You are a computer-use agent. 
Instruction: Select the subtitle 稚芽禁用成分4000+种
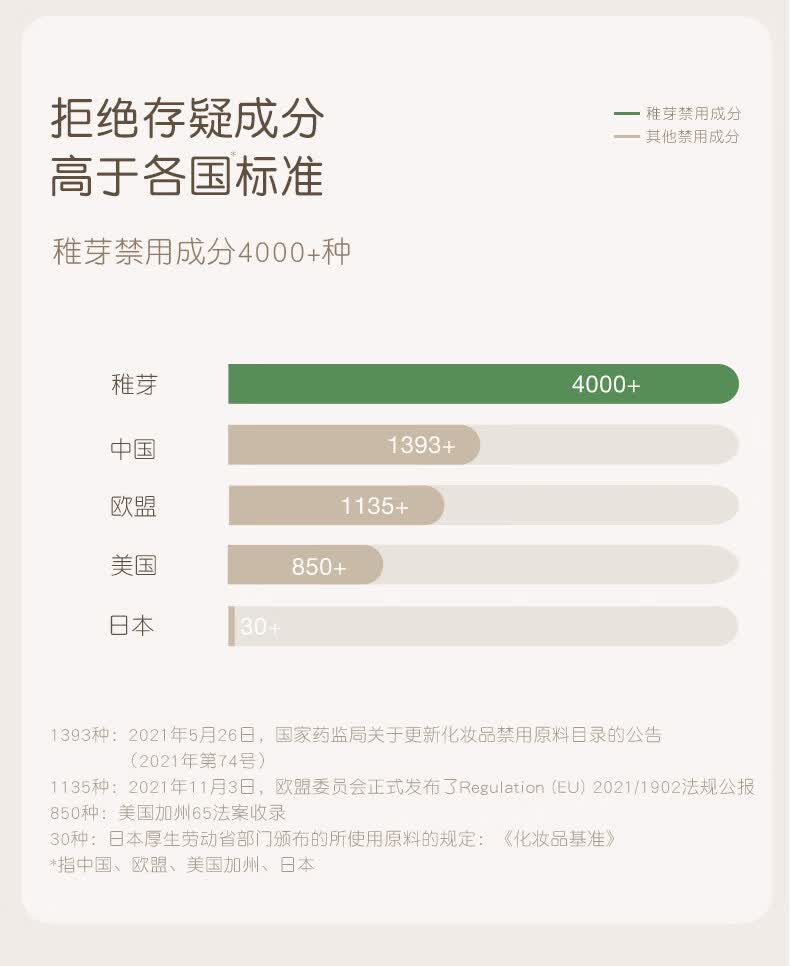(201, 252)
